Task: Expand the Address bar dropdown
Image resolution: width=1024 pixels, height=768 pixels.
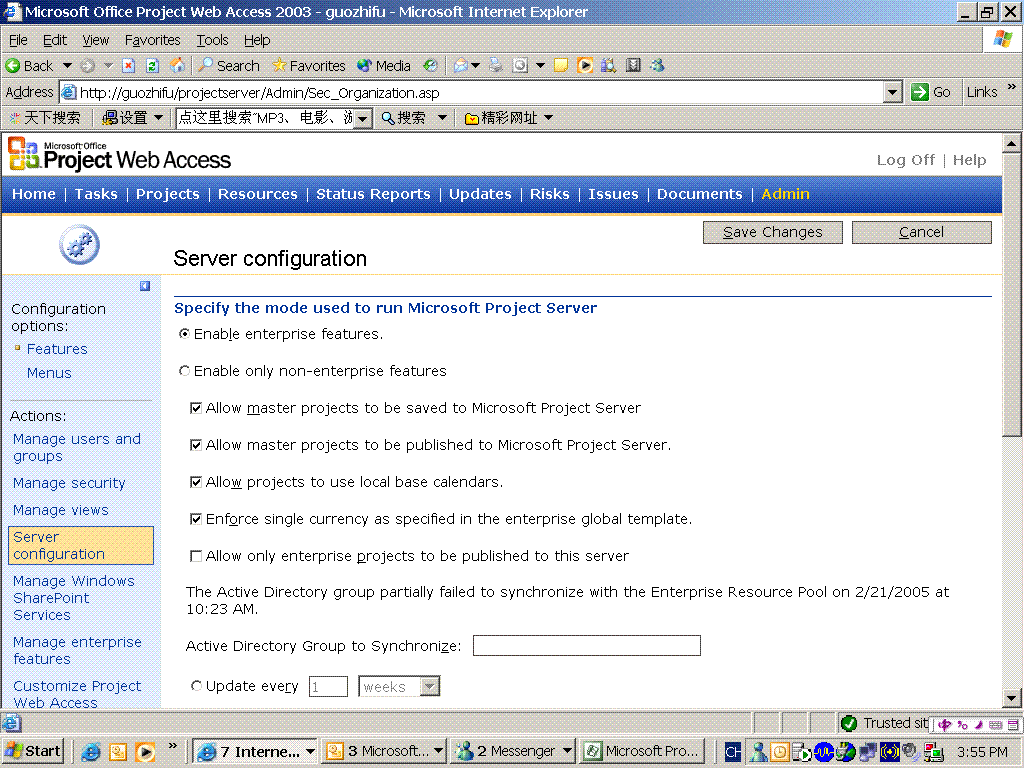Action: point(893,93)
